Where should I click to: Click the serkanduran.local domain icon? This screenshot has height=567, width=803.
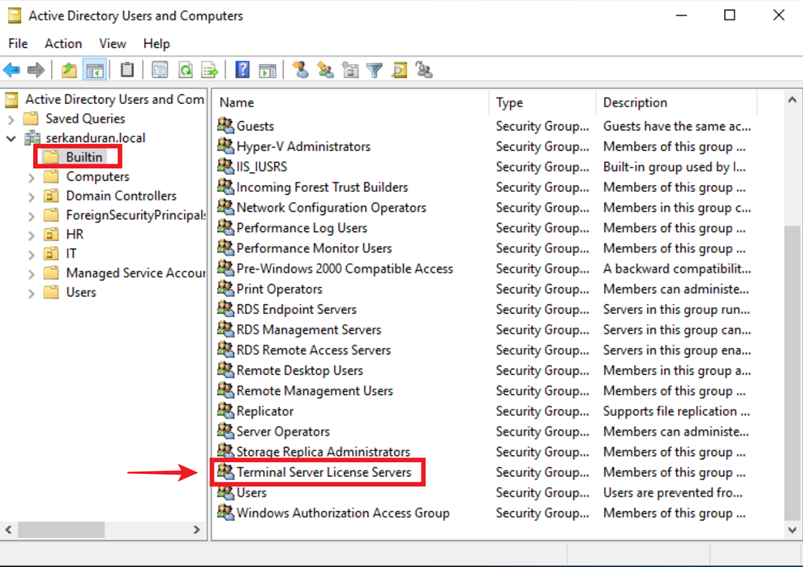[32, 137]
